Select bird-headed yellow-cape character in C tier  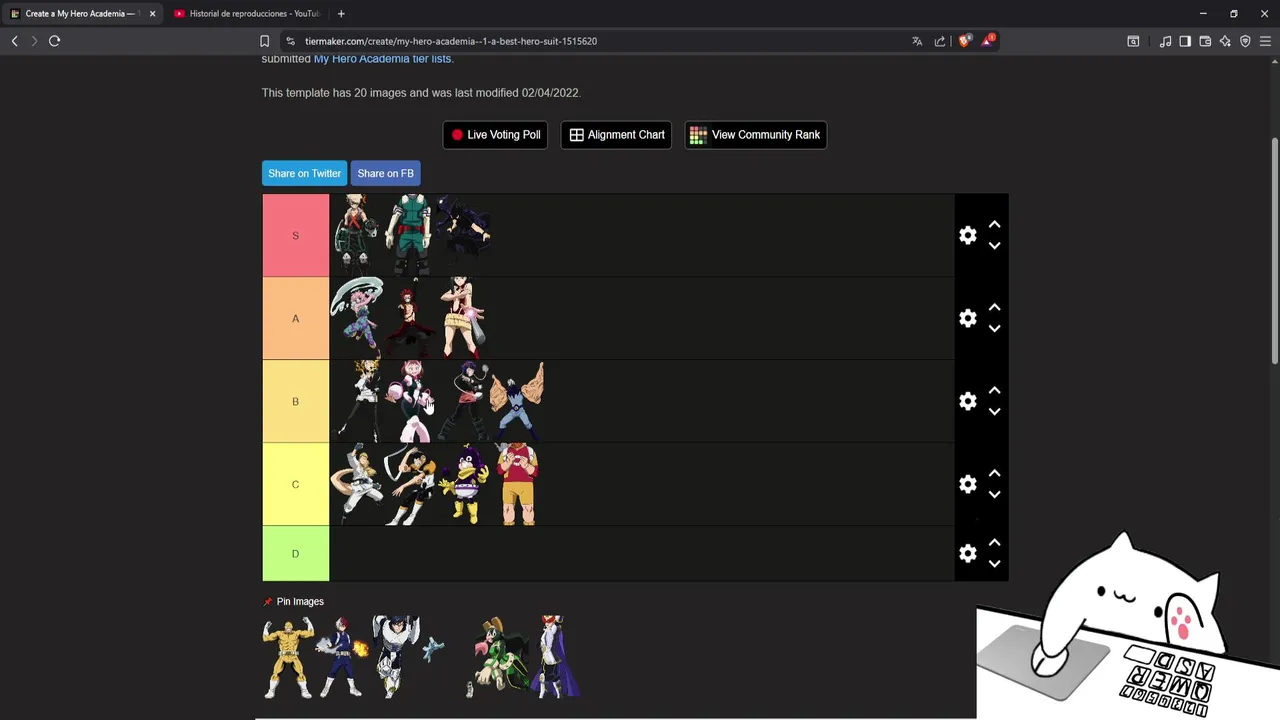pos(463,485)
